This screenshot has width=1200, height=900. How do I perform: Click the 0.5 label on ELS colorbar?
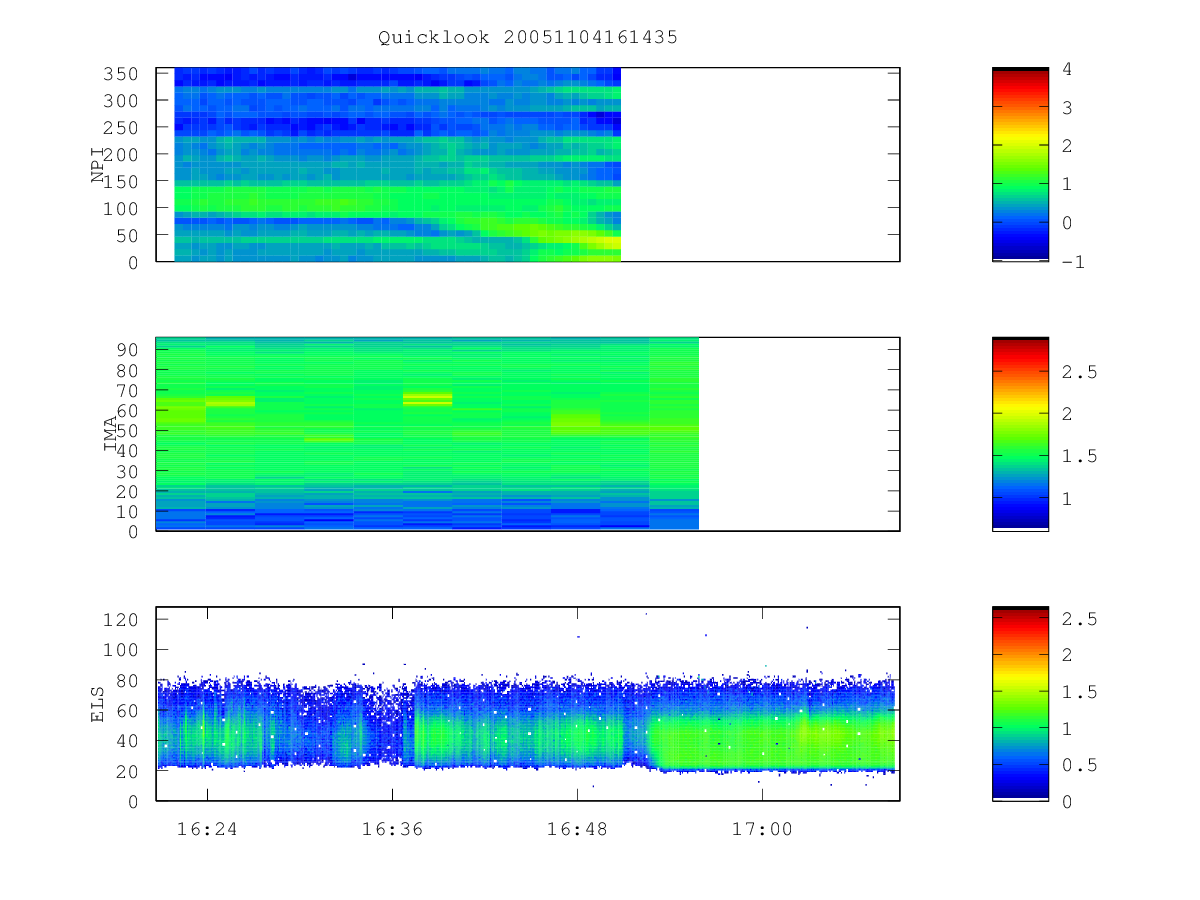(1078, 765)
